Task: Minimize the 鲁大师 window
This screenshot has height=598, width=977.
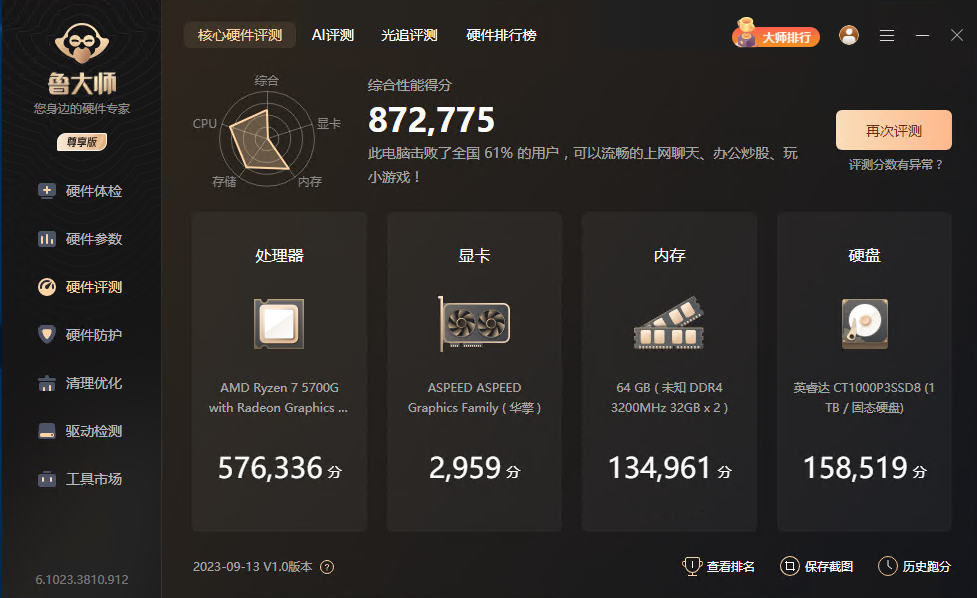Action: coord(922,36)
